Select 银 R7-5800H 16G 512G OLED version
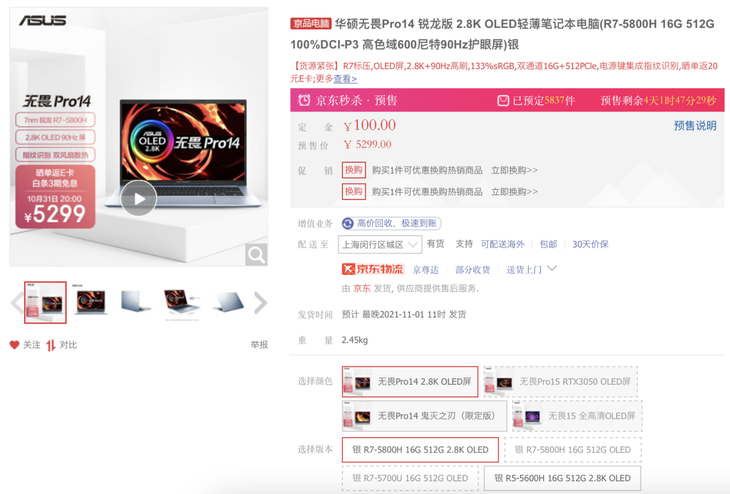The image size is (730, 494). [573, 450]
